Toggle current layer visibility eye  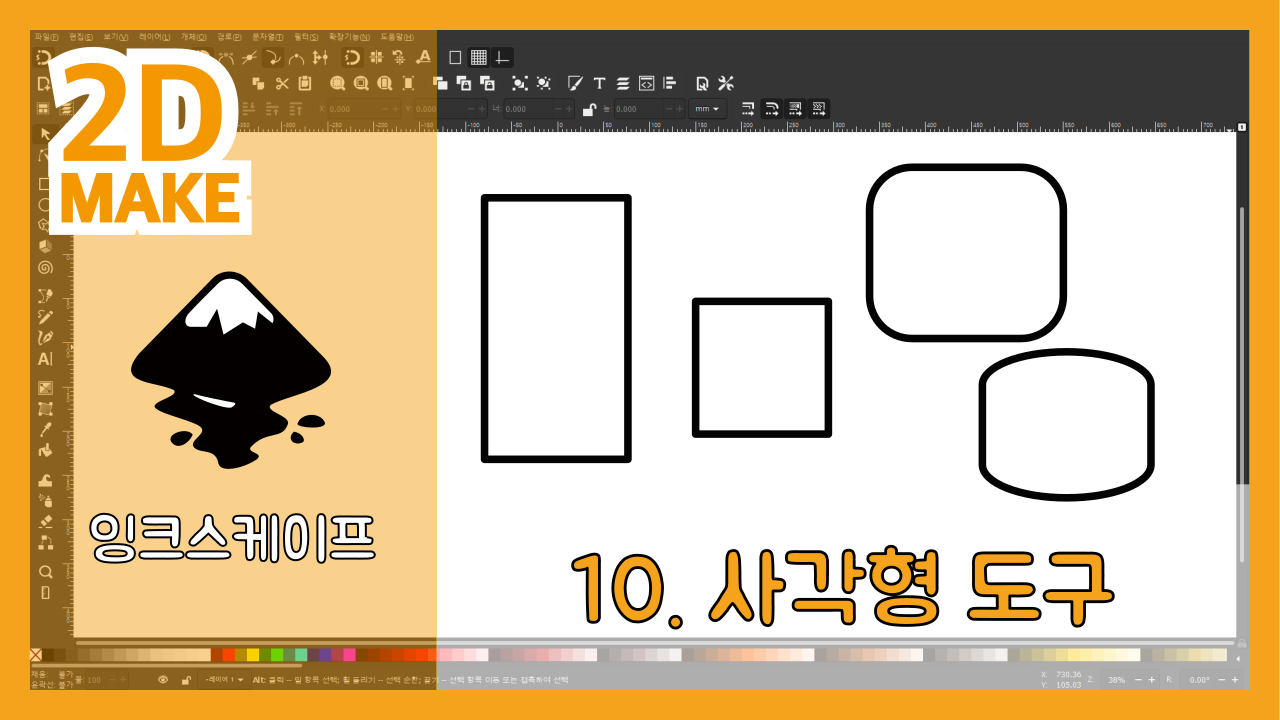pyautogui.click(x=163, y=679)
